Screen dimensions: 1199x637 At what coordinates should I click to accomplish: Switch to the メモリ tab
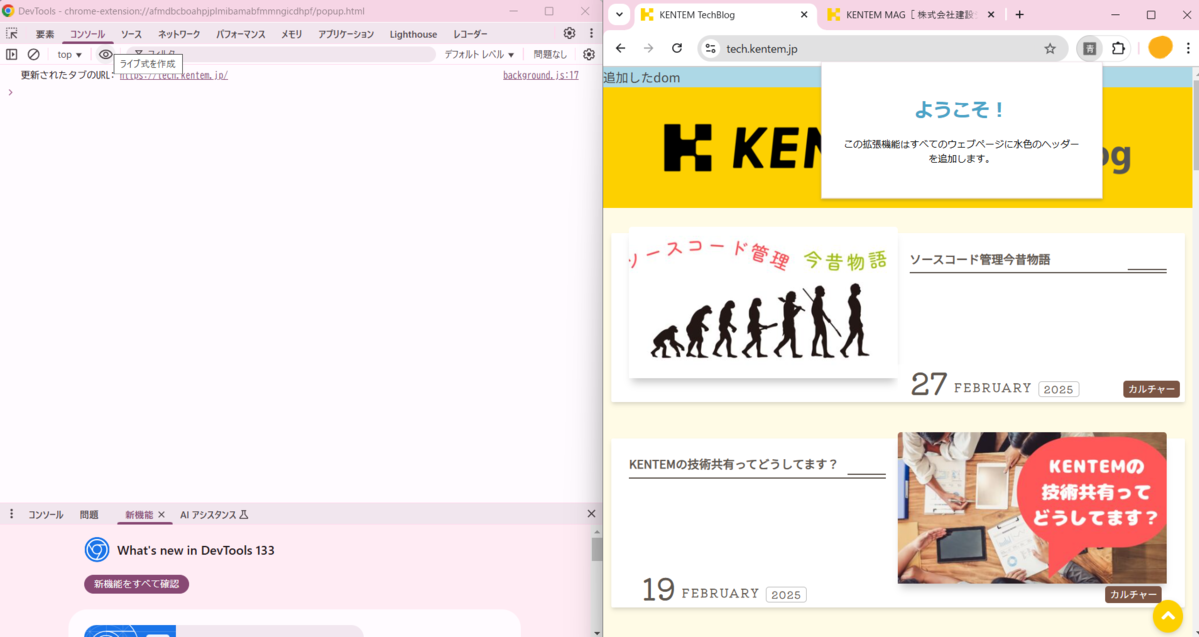pos(291,34)
